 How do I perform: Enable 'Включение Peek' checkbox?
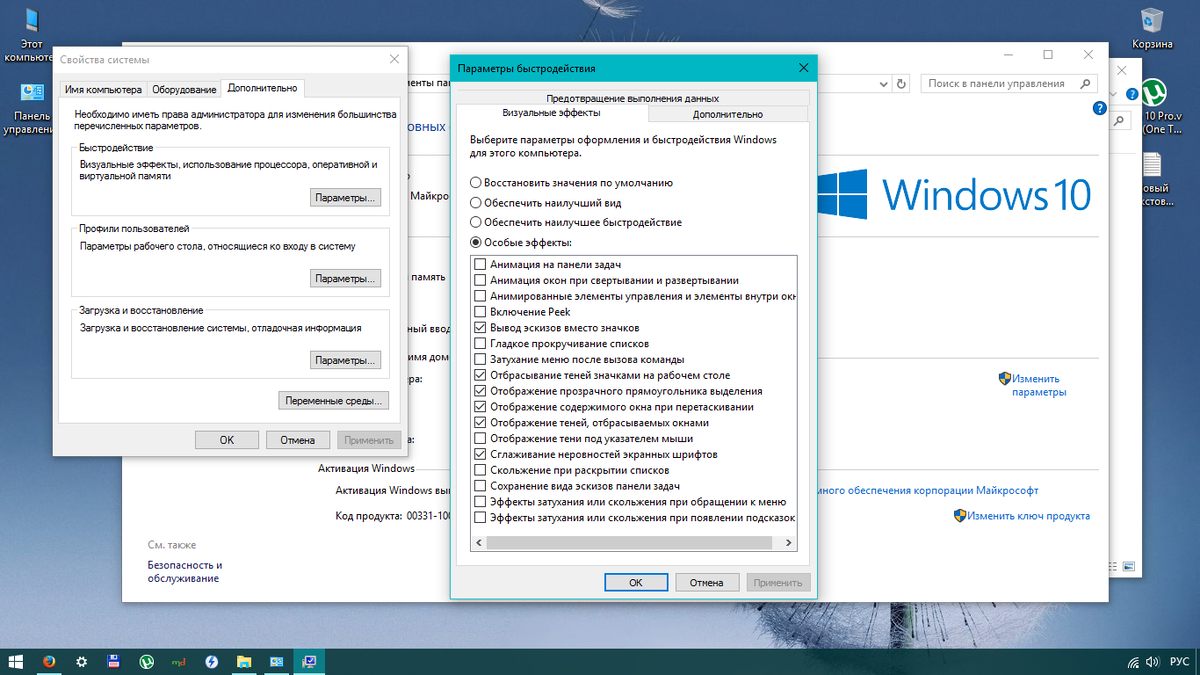pos(480,312)
